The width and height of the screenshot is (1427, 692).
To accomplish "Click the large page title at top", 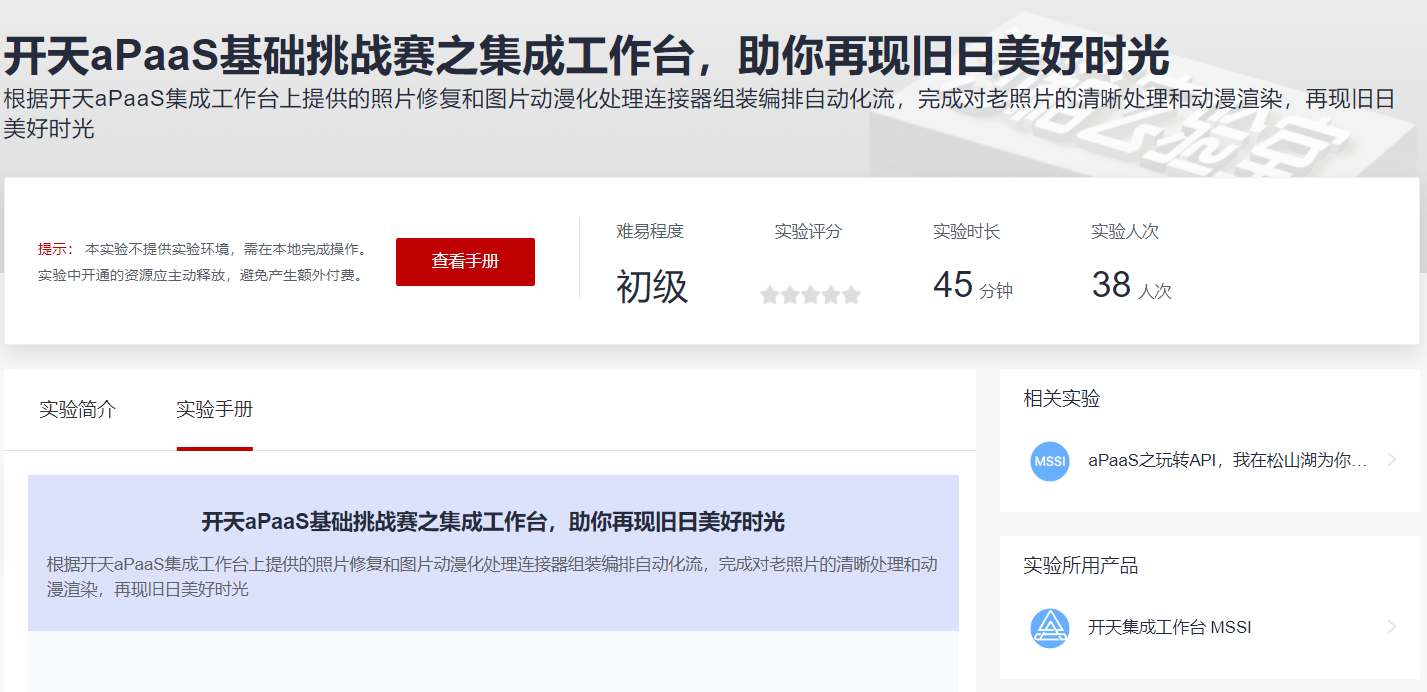I will [x=586, y=58].
